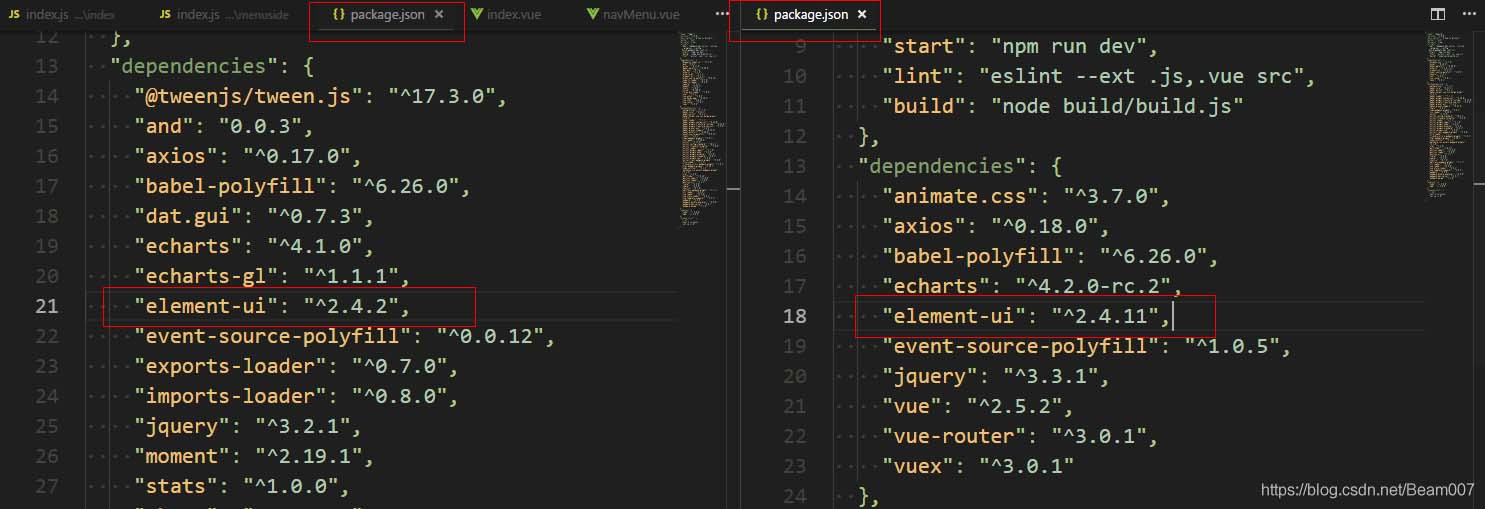Click the split editor layout icon
This screenshot has height=509, width=1485.
click(1437, 15)
